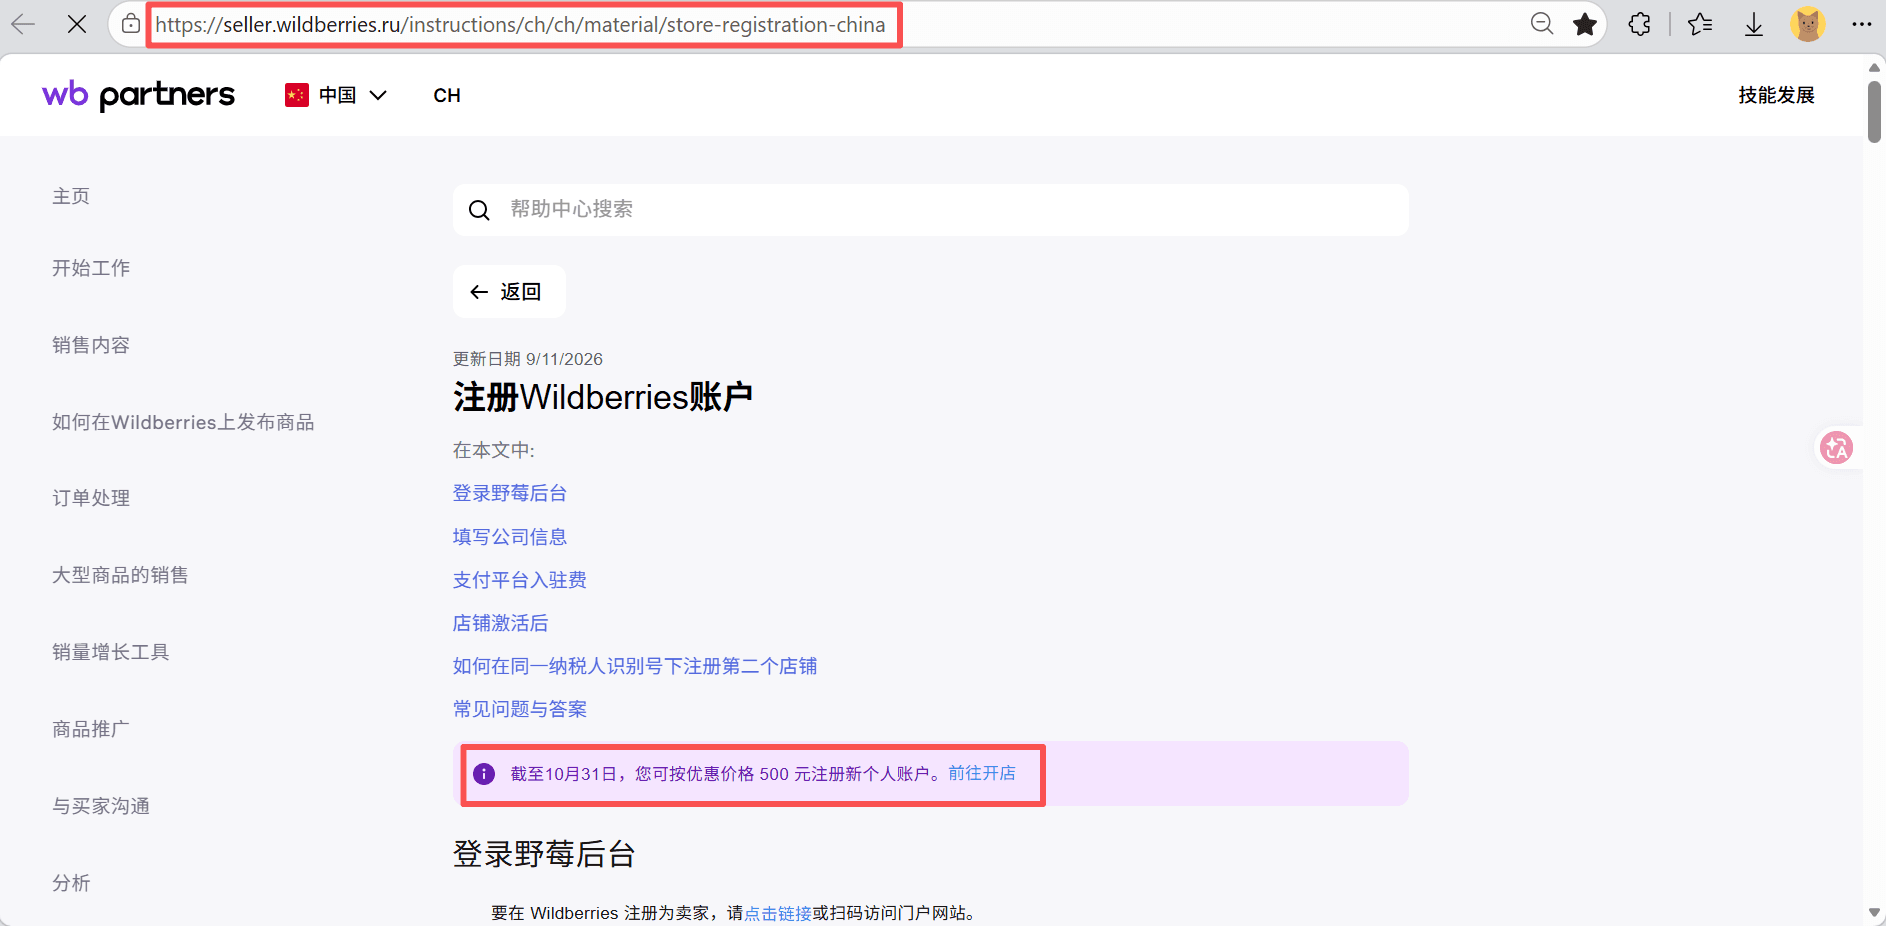This screenshot has width=1886, height=926.
Task: Select 商品推广 in the sidebar
Action: point(91,729)
